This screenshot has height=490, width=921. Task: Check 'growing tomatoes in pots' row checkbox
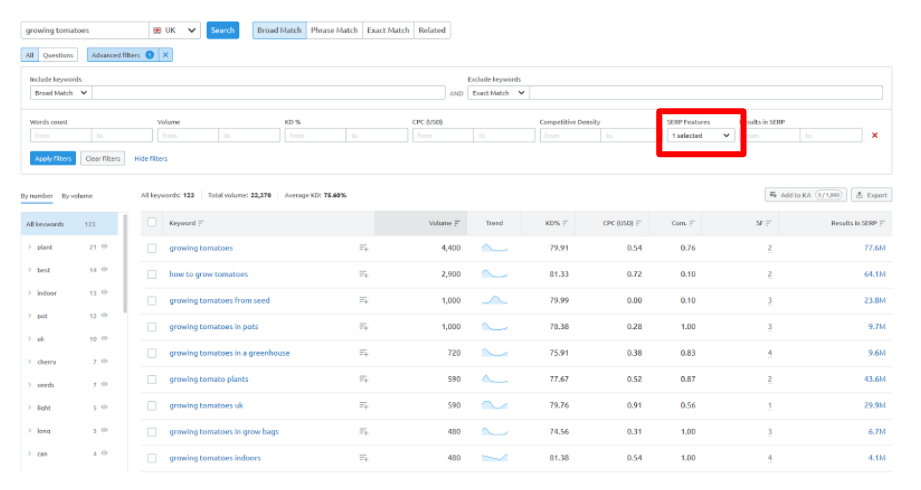(152, 327)
